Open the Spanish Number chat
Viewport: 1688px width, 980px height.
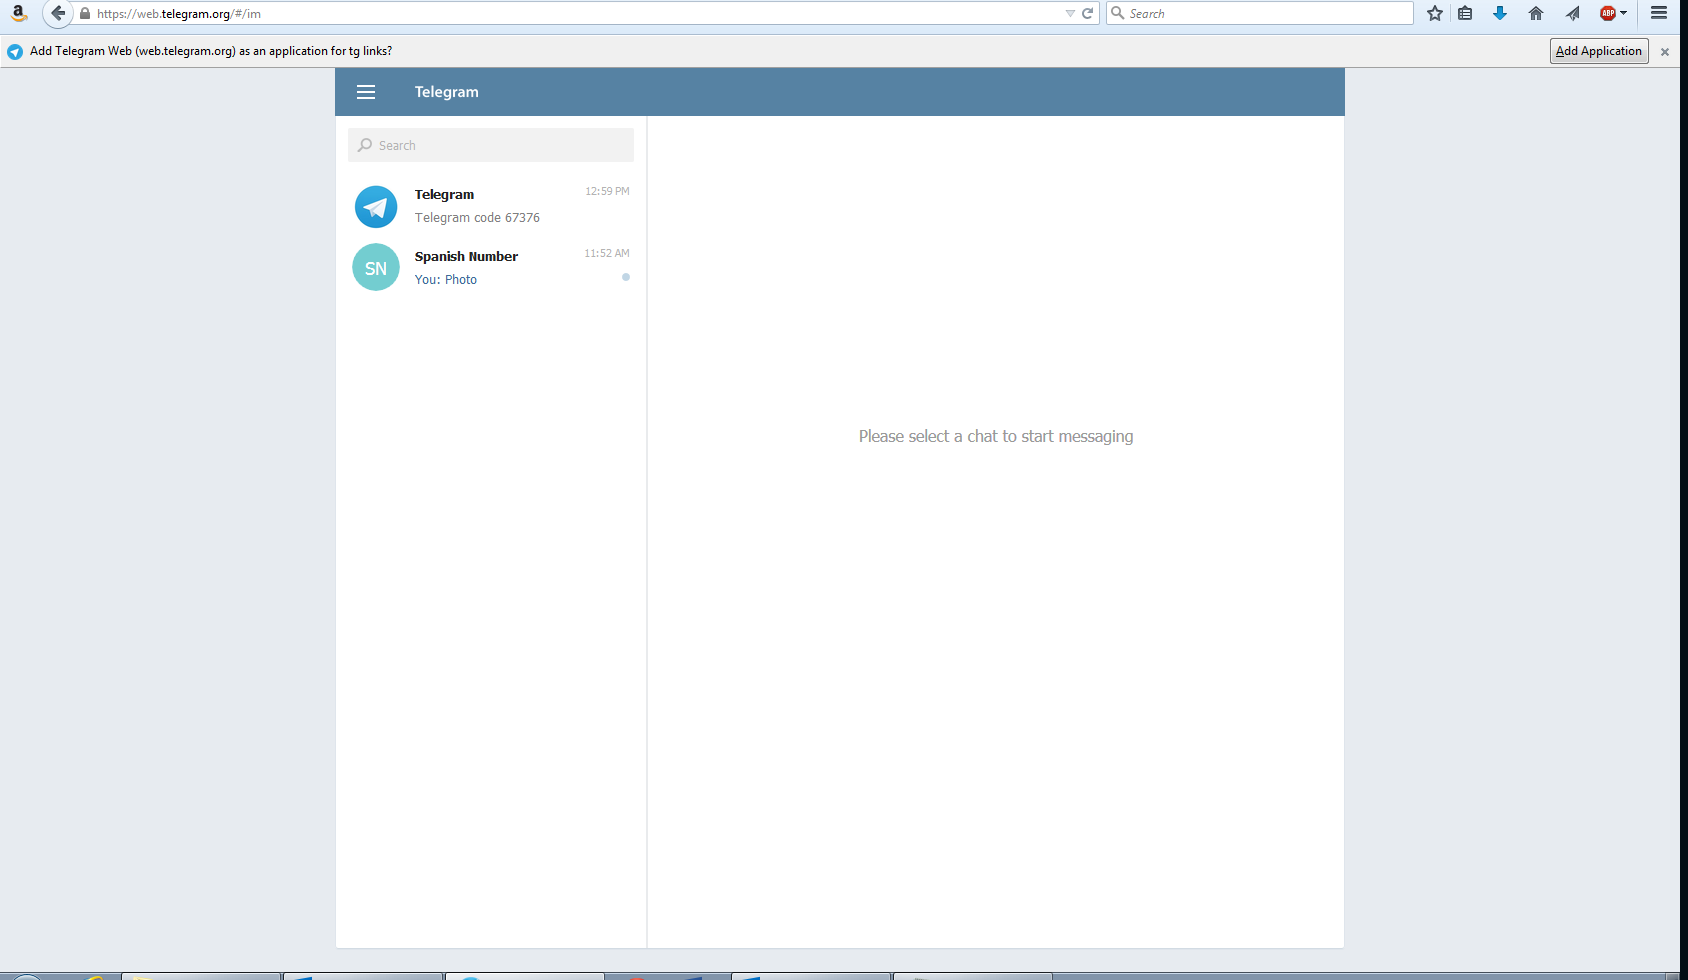491,268
